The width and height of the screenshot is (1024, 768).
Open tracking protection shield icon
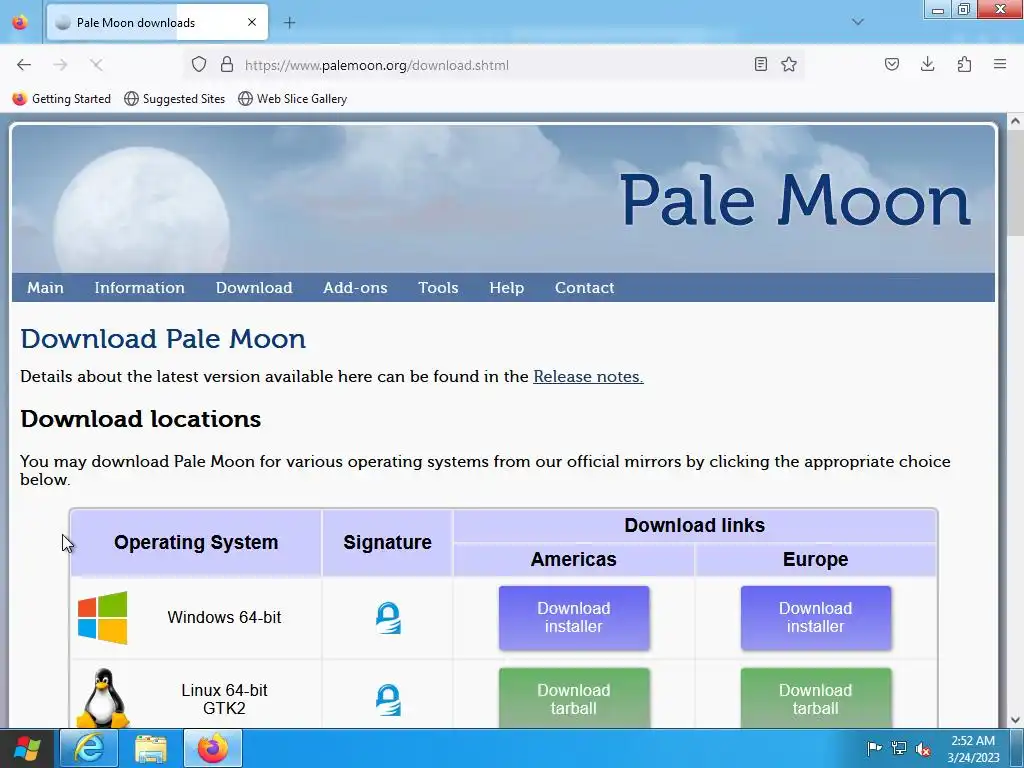[199, 64]
